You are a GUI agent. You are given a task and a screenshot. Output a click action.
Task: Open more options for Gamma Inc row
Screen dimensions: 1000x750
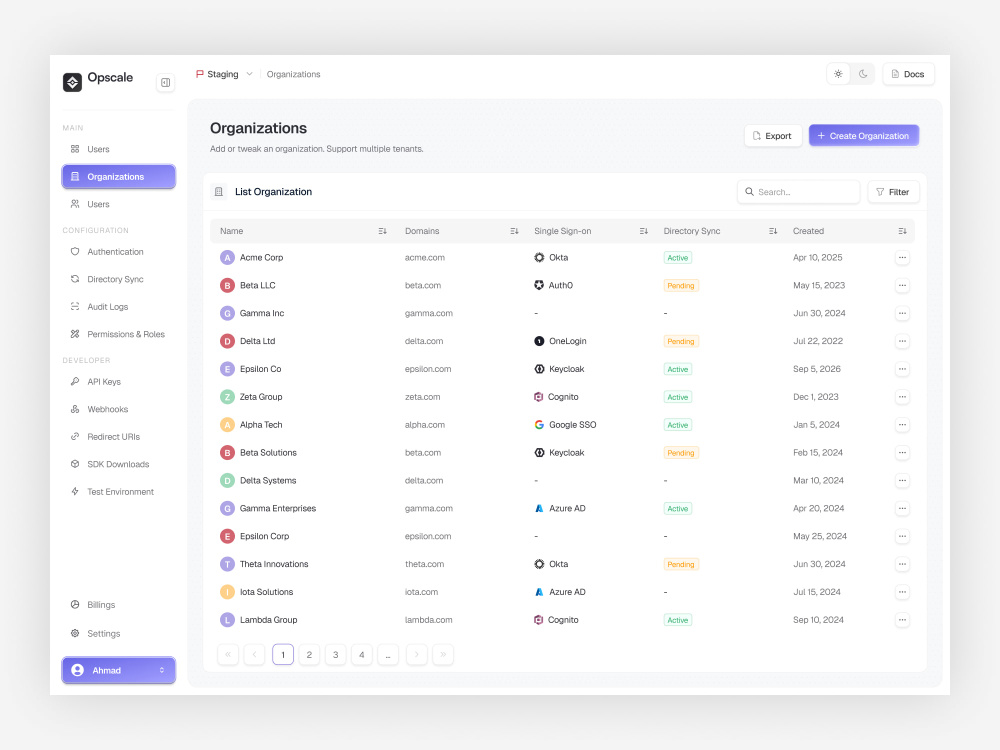pos(902,313)
